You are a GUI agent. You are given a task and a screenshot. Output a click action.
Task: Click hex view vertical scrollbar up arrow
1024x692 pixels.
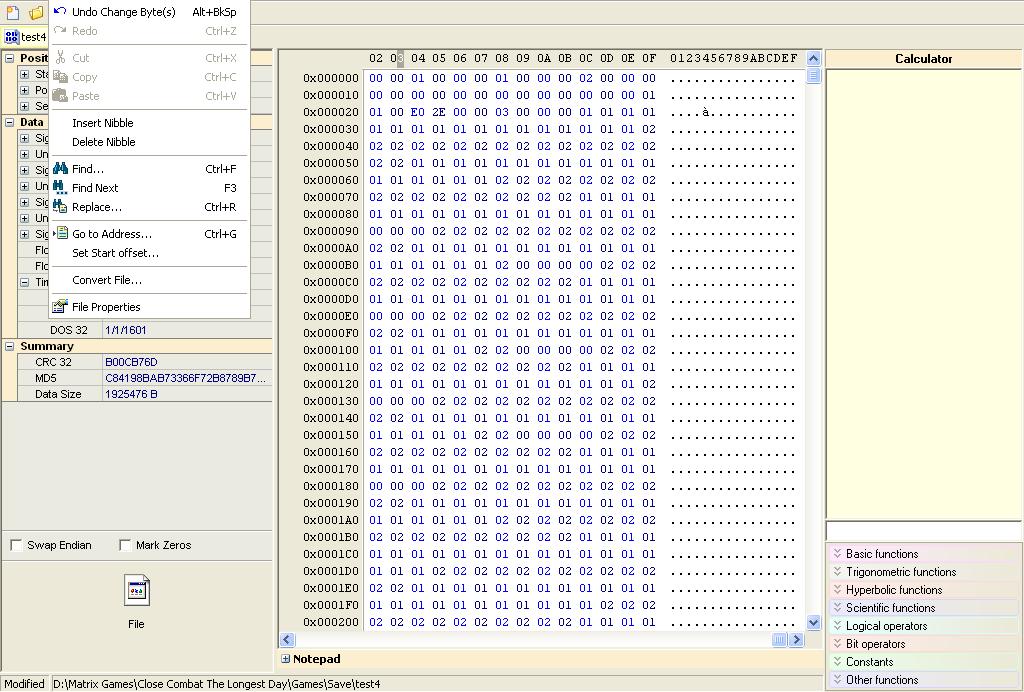point(813,58)
